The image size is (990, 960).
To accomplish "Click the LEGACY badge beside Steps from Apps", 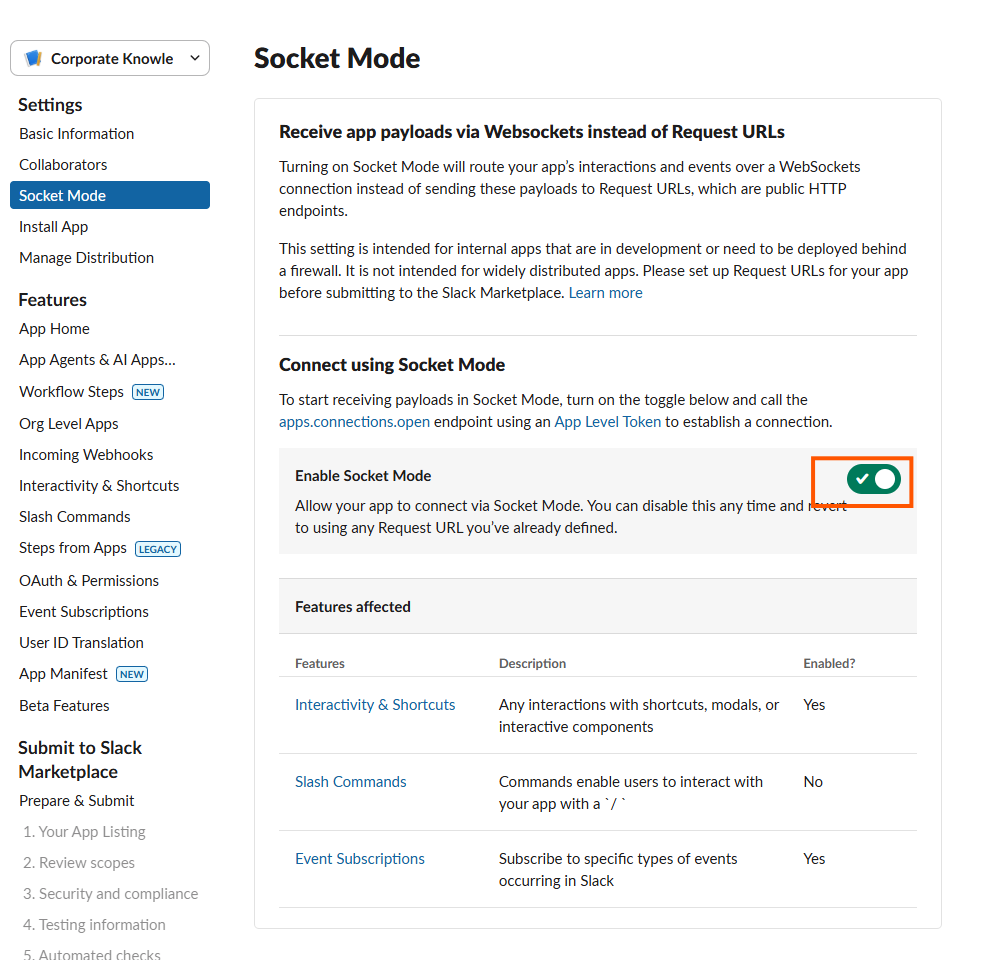I will (158, 549).
